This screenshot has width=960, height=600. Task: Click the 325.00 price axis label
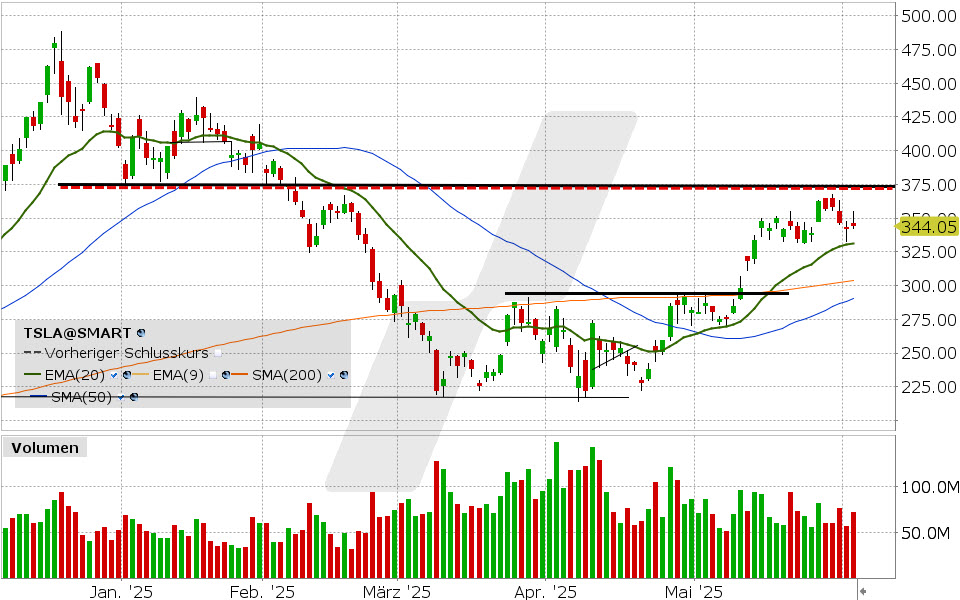[x=929, y=252]
